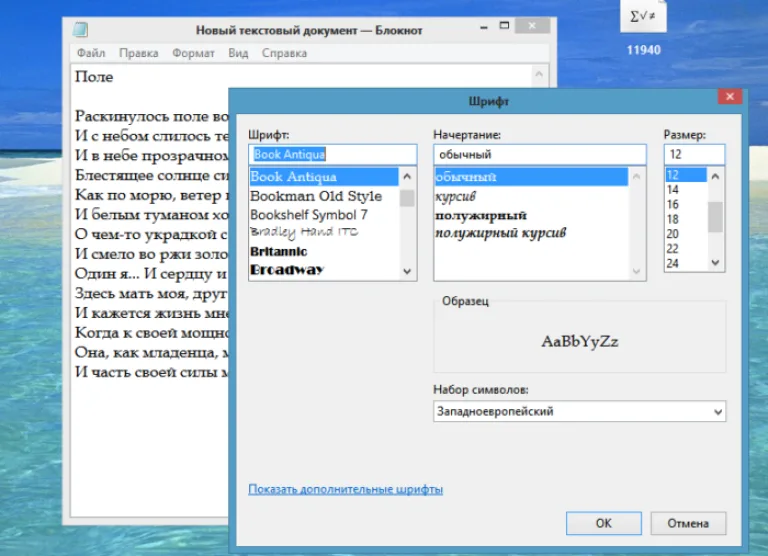Select Broadway font in the list
The height and width of the screenshot is (556, 768).
point(324,270)
